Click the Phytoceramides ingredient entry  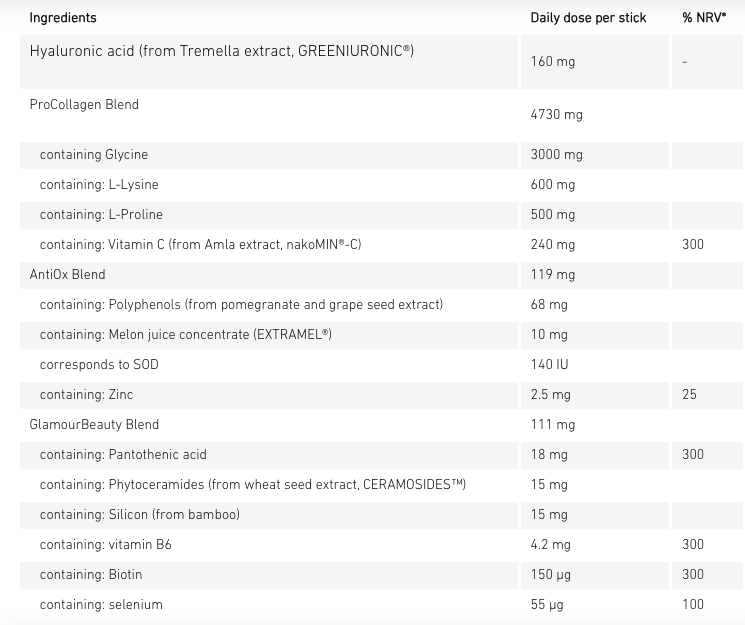[252, 485]
